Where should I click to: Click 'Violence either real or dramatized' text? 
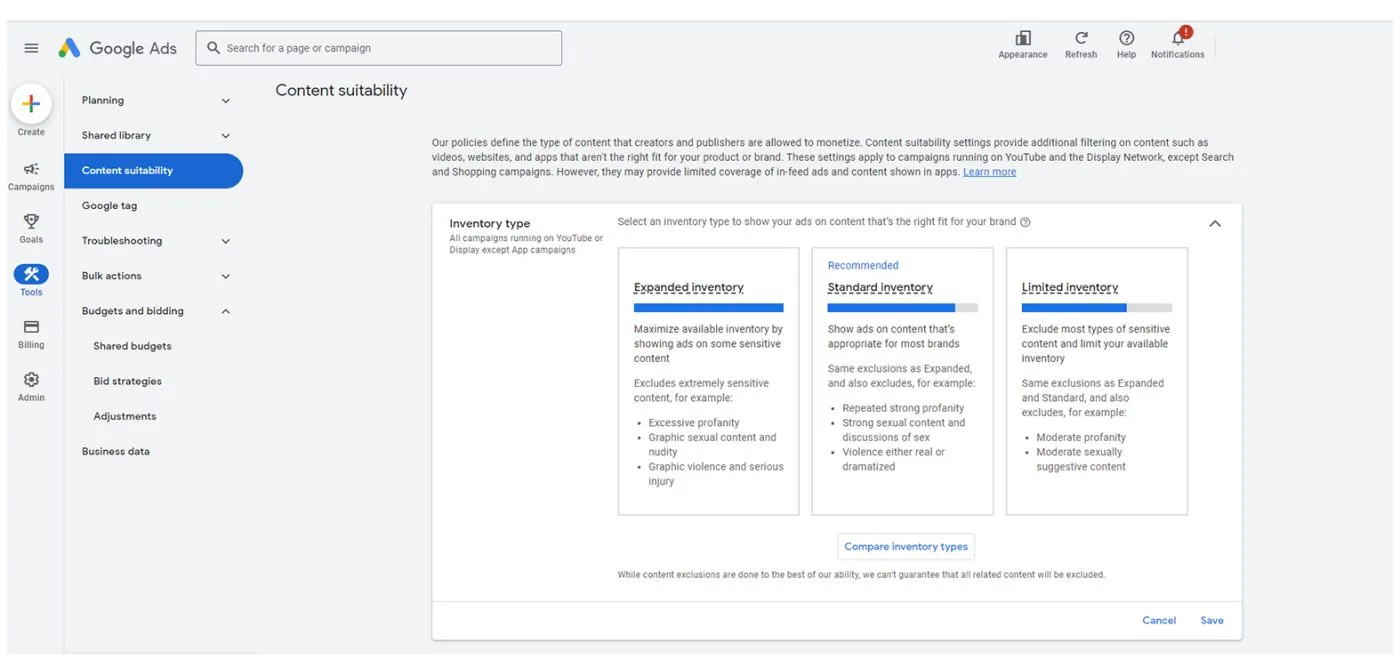click(x=893, y=459)
